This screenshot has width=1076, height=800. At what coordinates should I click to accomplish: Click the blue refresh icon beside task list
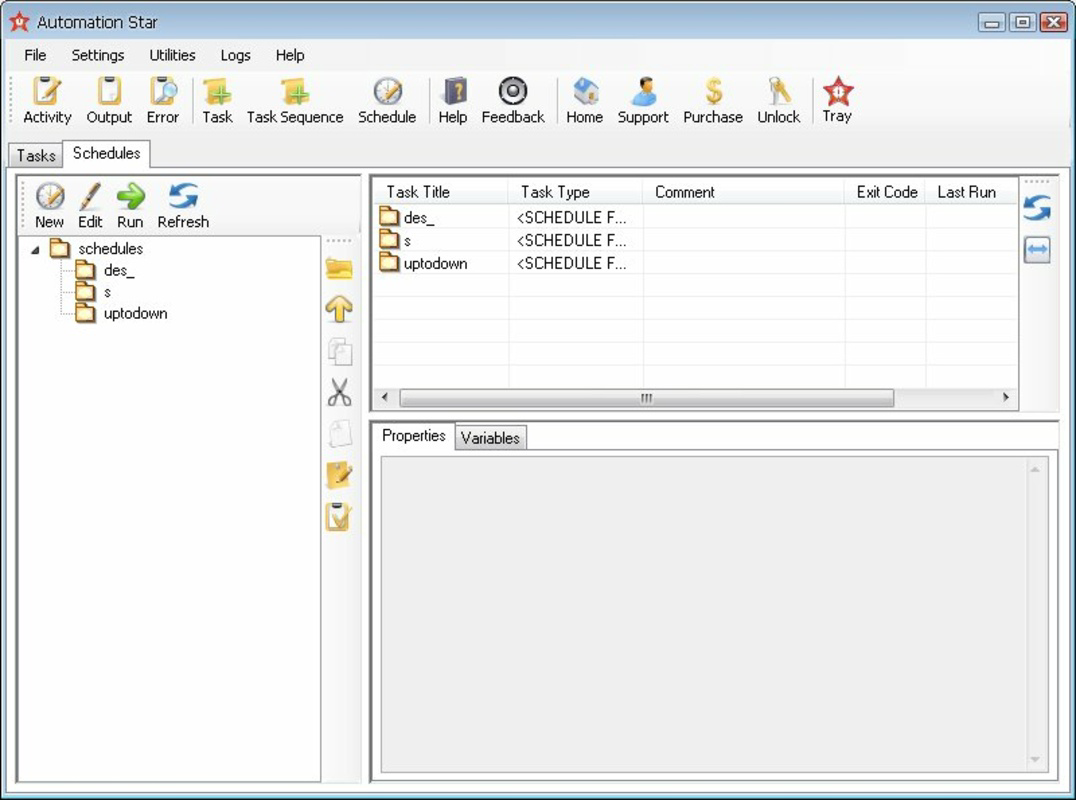click(1037, 208)
